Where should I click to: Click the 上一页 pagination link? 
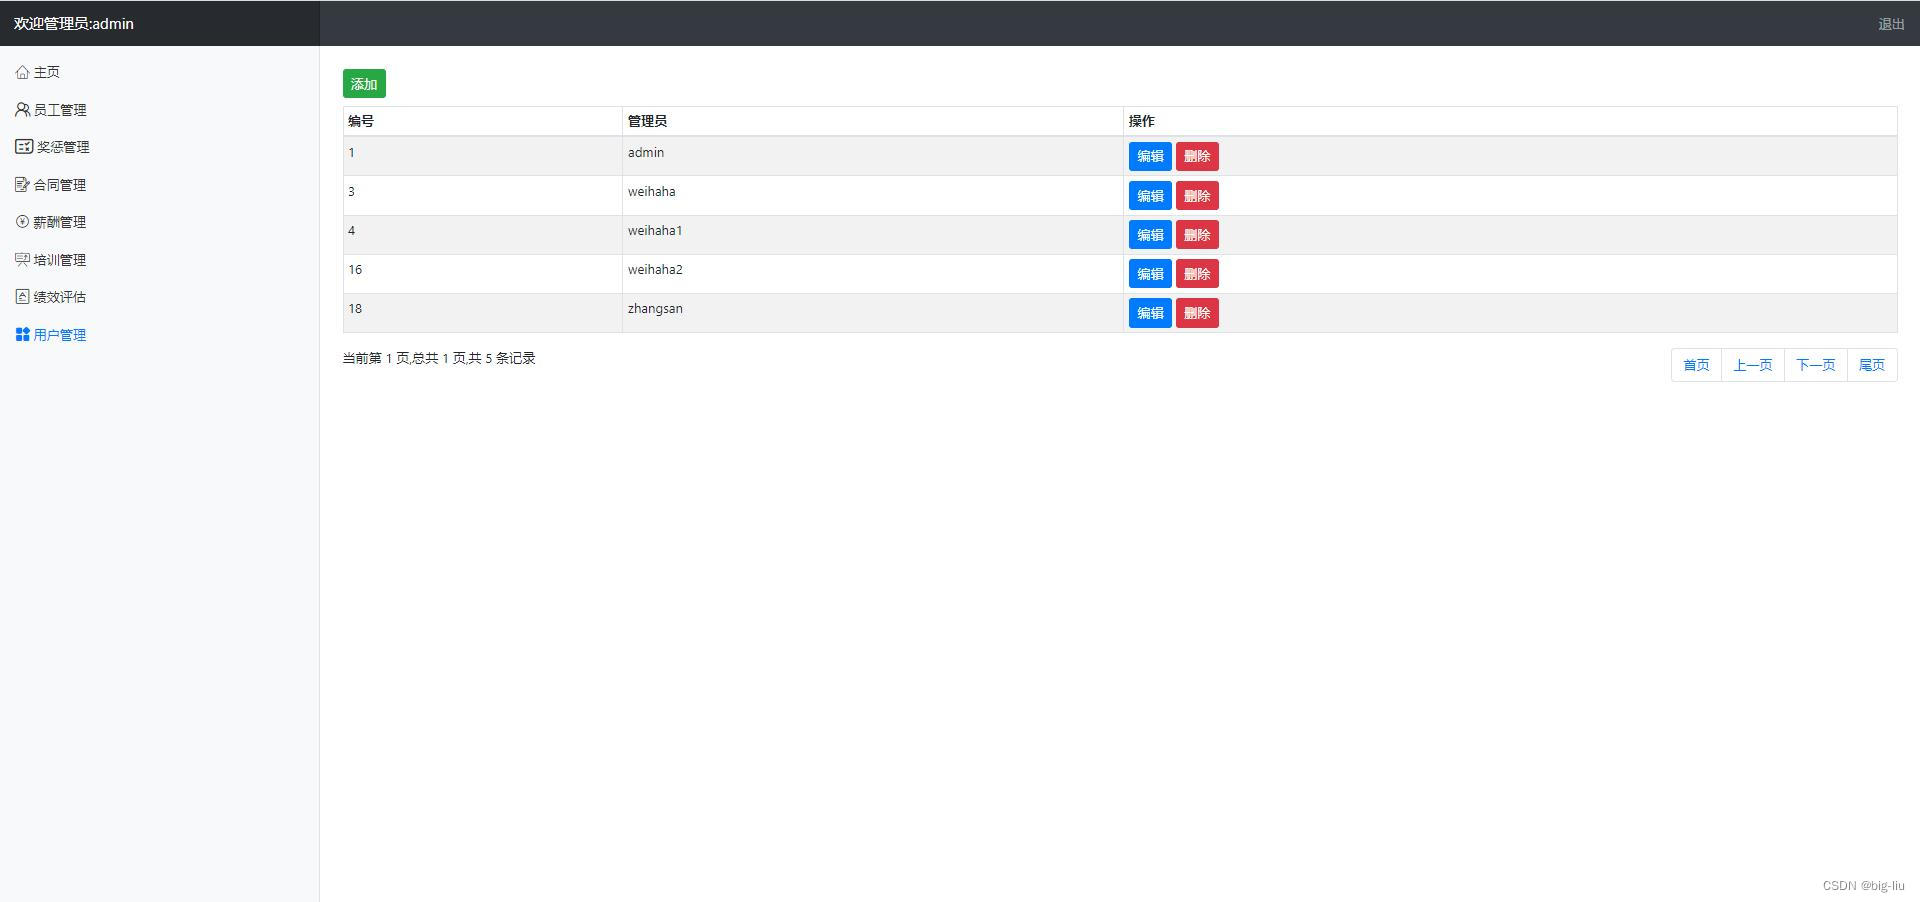pos(1753,365)
